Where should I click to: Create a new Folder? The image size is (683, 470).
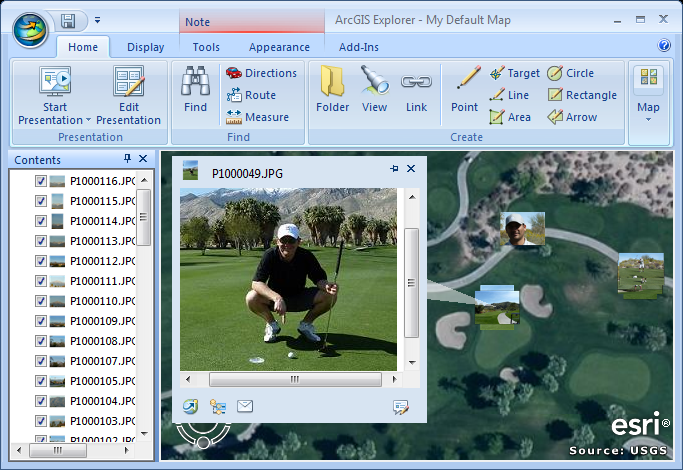coord(332,89)
